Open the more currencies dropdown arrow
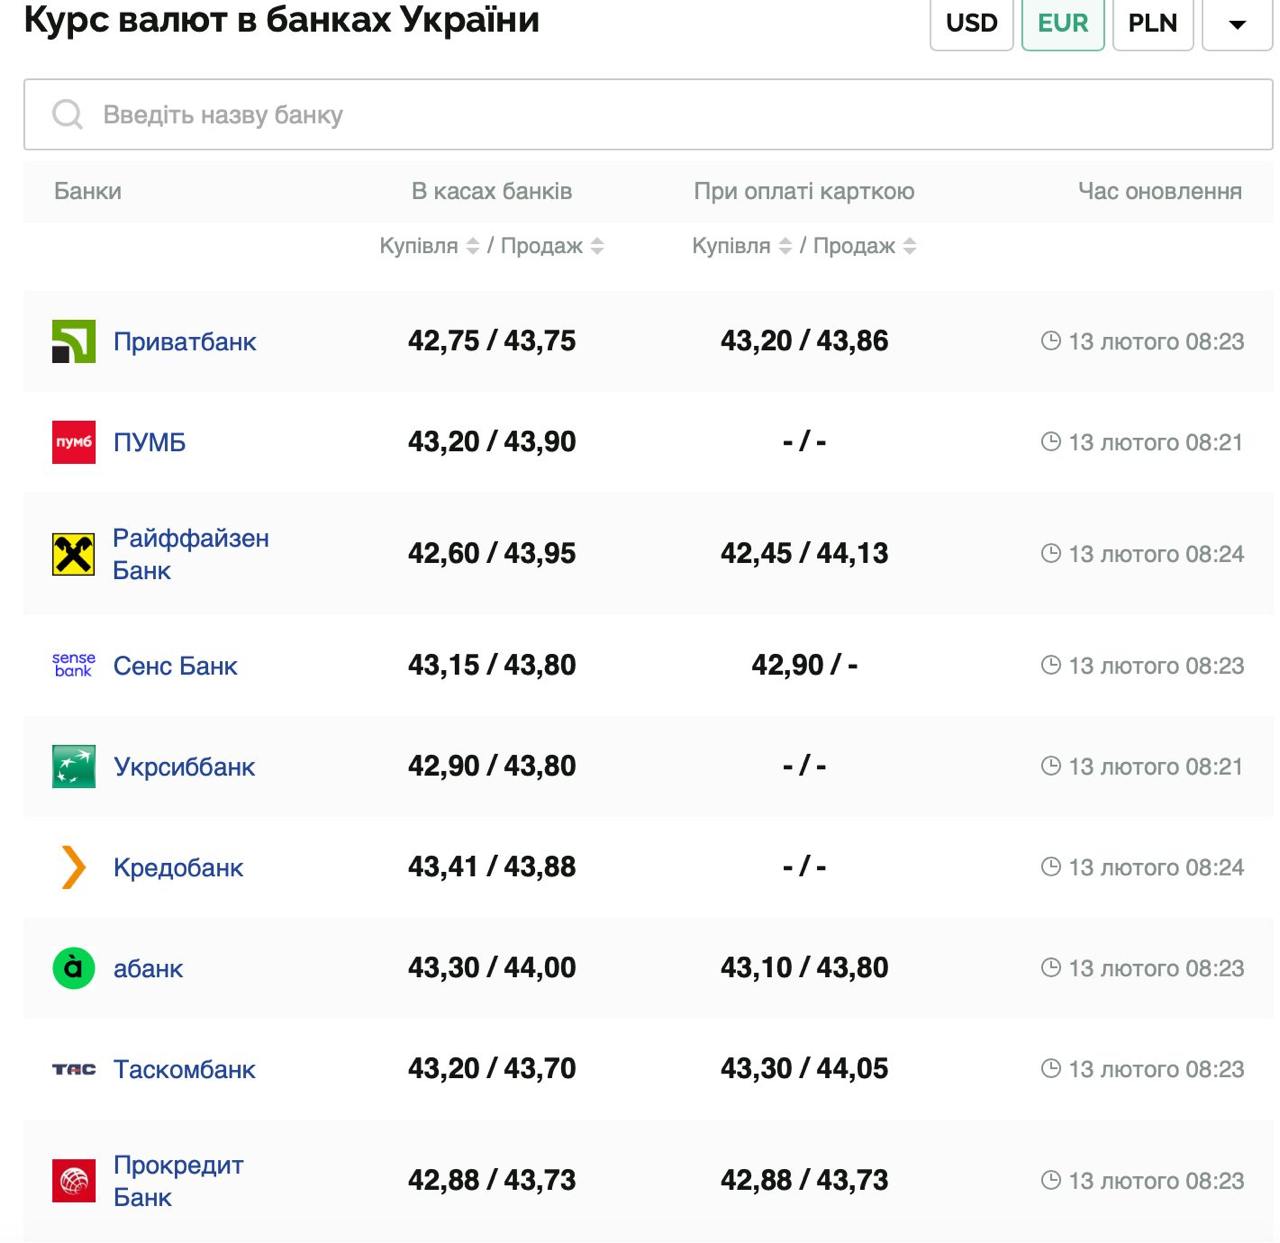This screenshot has height=1243, width=1280. click(x=1237, y=24)
